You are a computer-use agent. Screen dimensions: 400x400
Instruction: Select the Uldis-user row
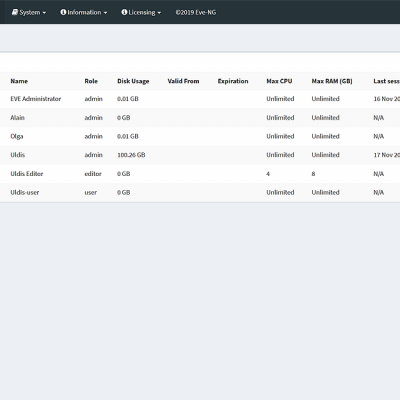tap(200, 192)
